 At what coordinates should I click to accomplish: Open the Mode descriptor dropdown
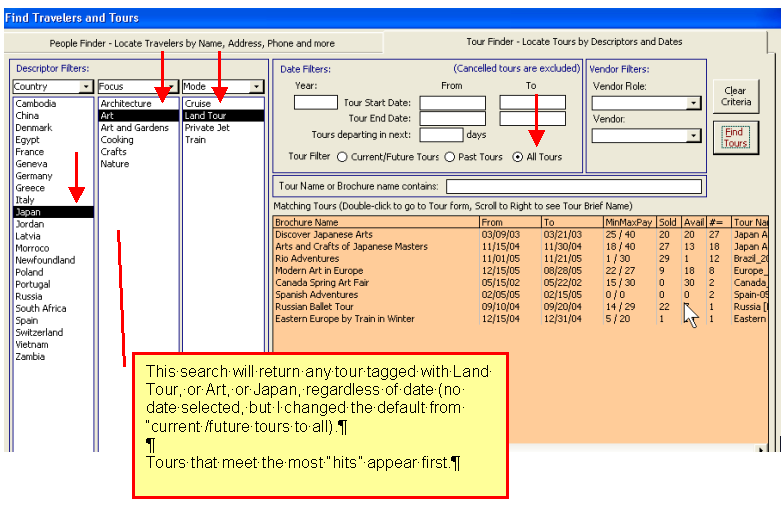(x=257, y=87)
